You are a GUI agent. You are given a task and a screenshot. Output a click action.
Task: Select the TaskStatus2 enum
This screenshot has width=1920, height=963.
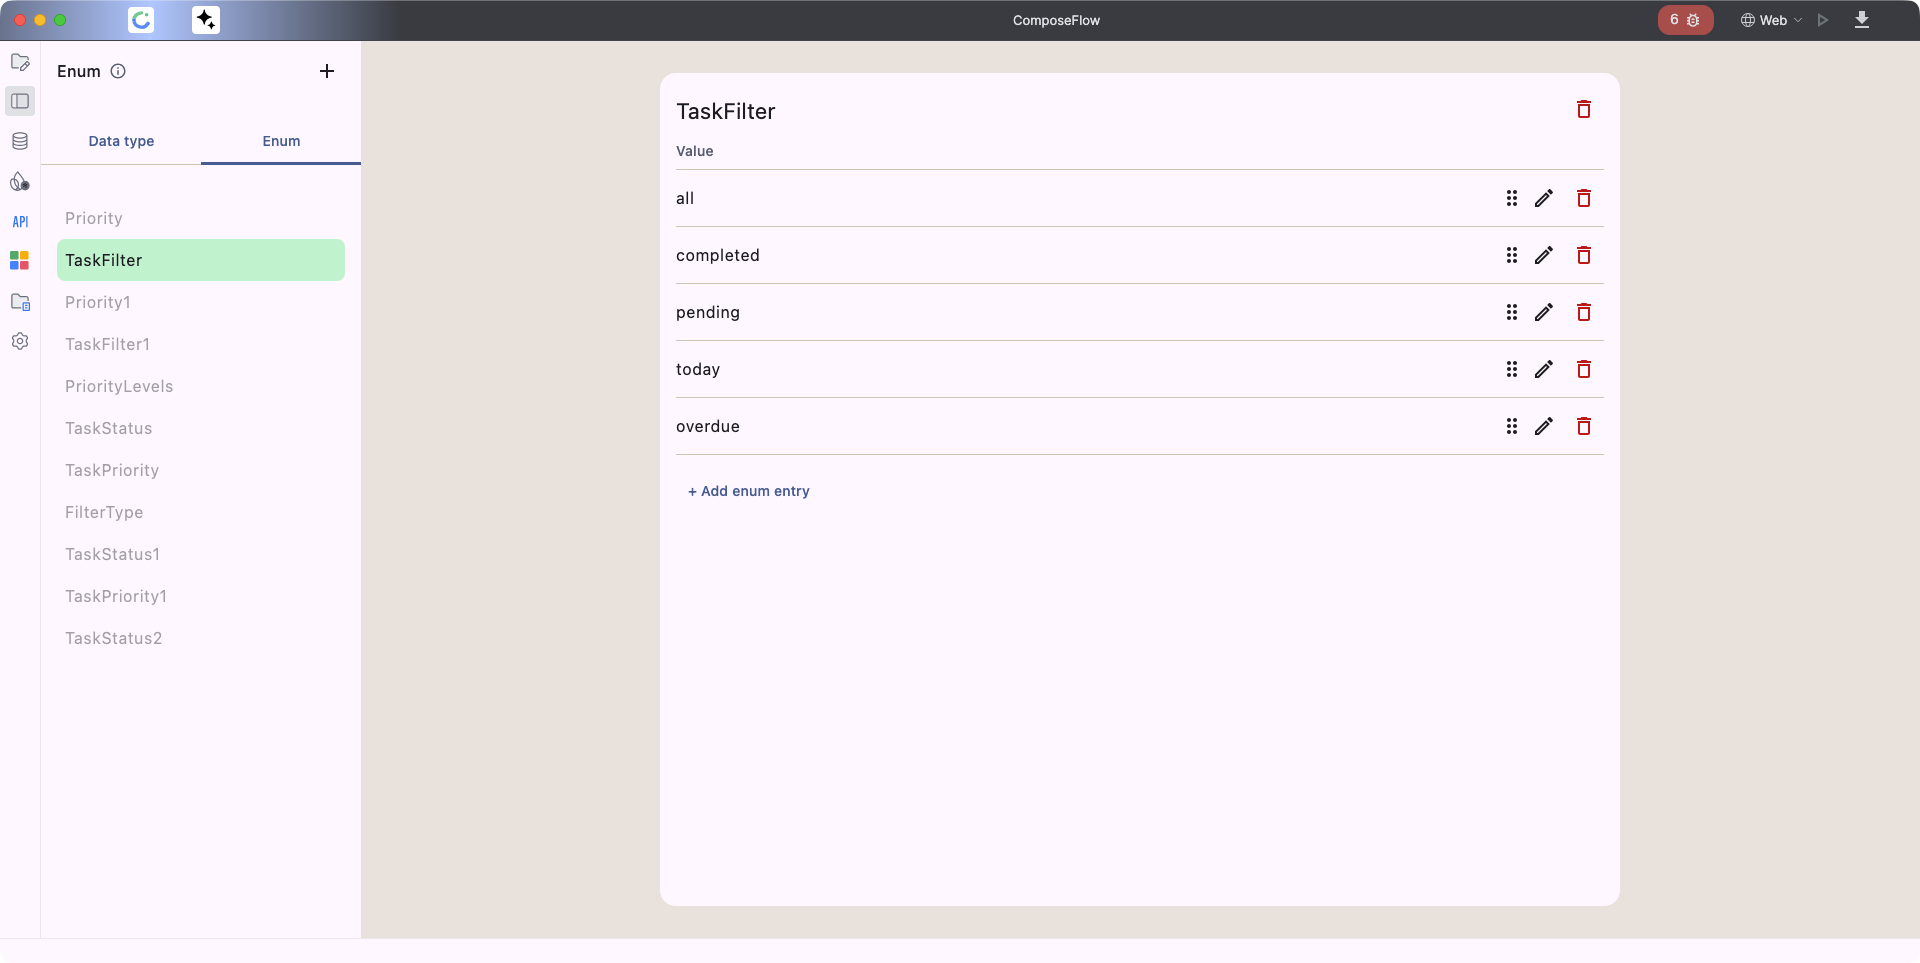tap(201, 638)
